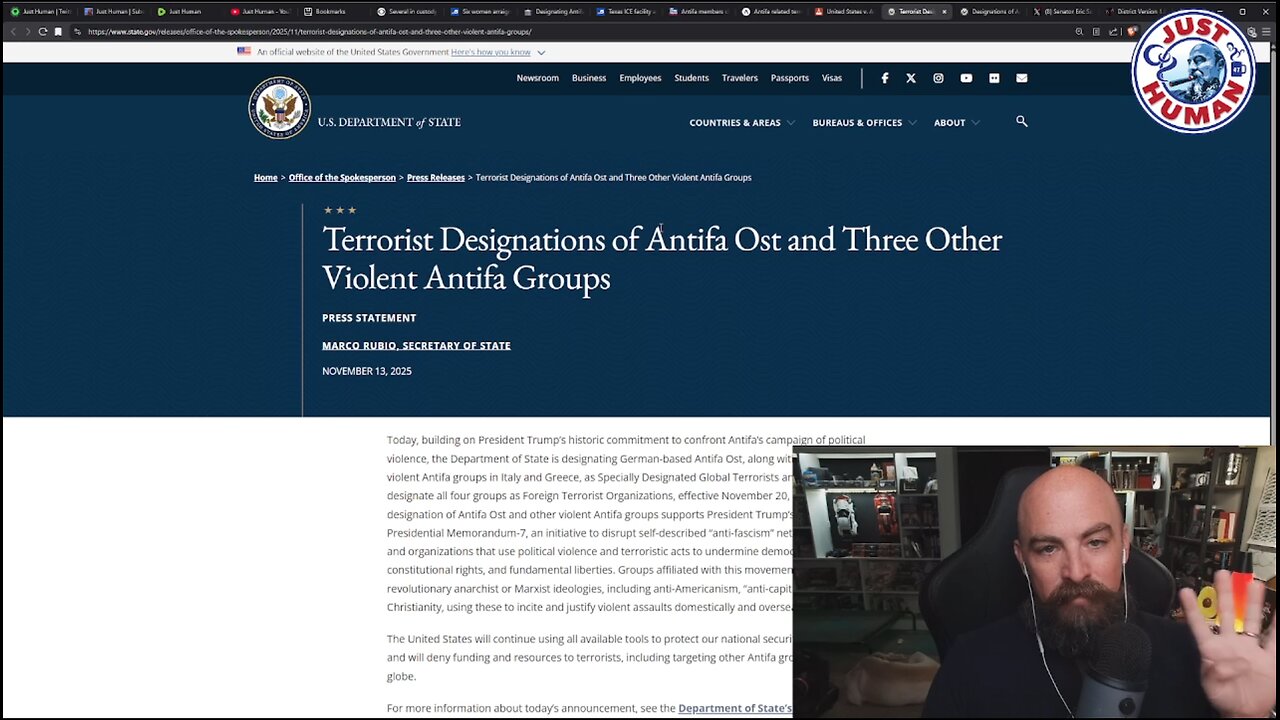Open the Employees menu link
The image size is (1280, 720).
coord(640,78)
